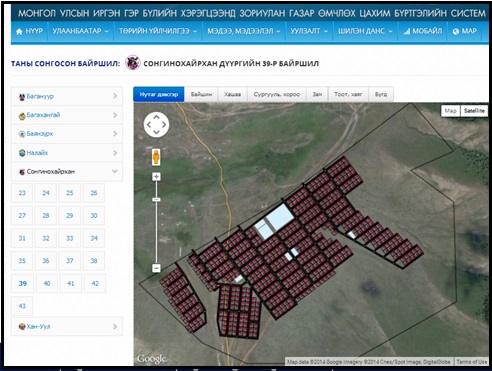Switch to the Зам tab

click(317, 94)
